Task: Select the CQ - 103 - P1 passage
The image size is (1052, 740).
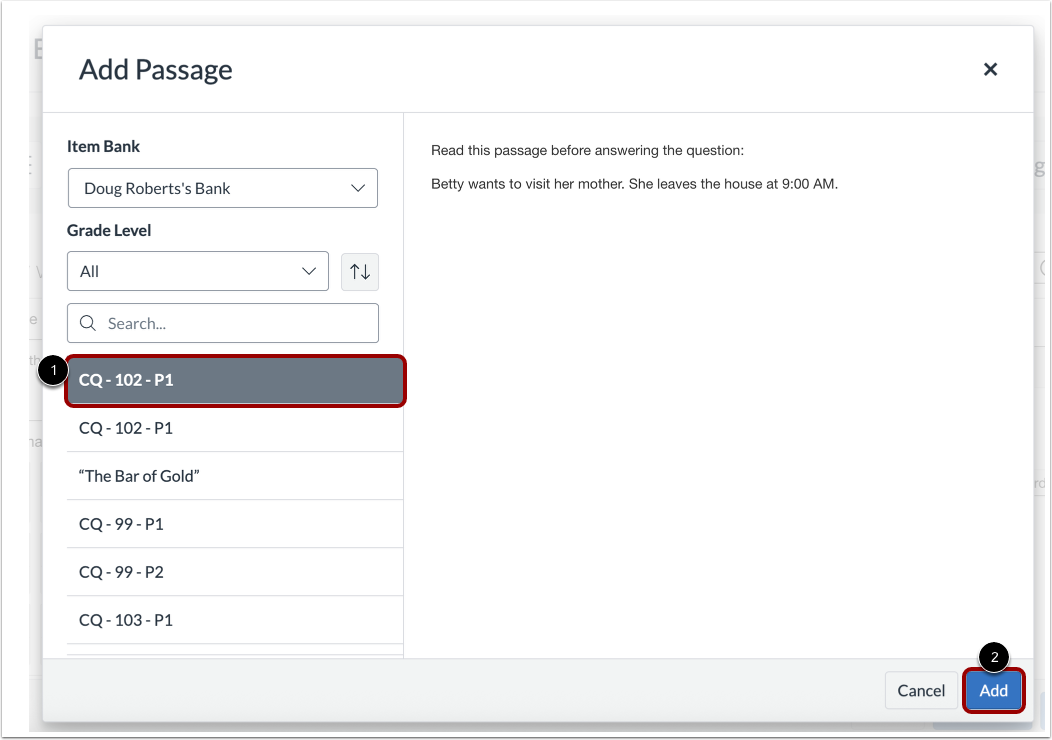Action: point(235,620)
